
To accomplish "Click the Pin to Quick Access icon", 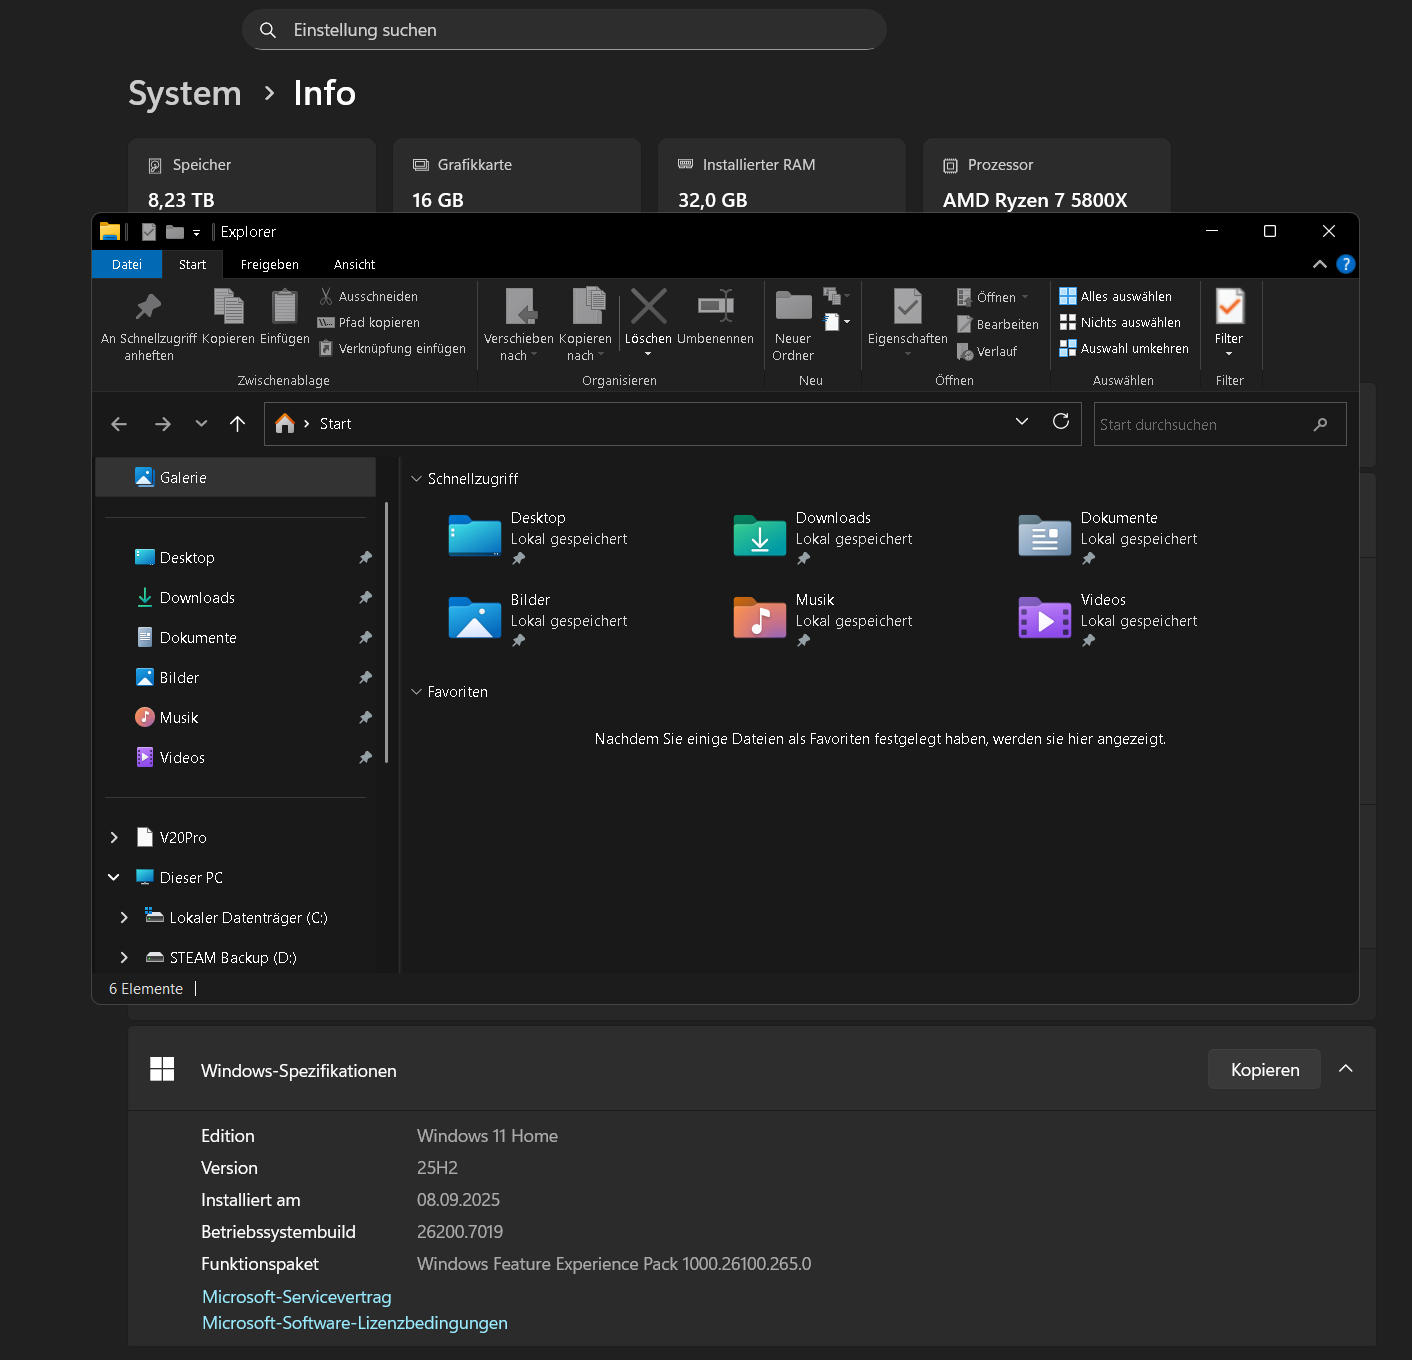I will tap(149, 306).
